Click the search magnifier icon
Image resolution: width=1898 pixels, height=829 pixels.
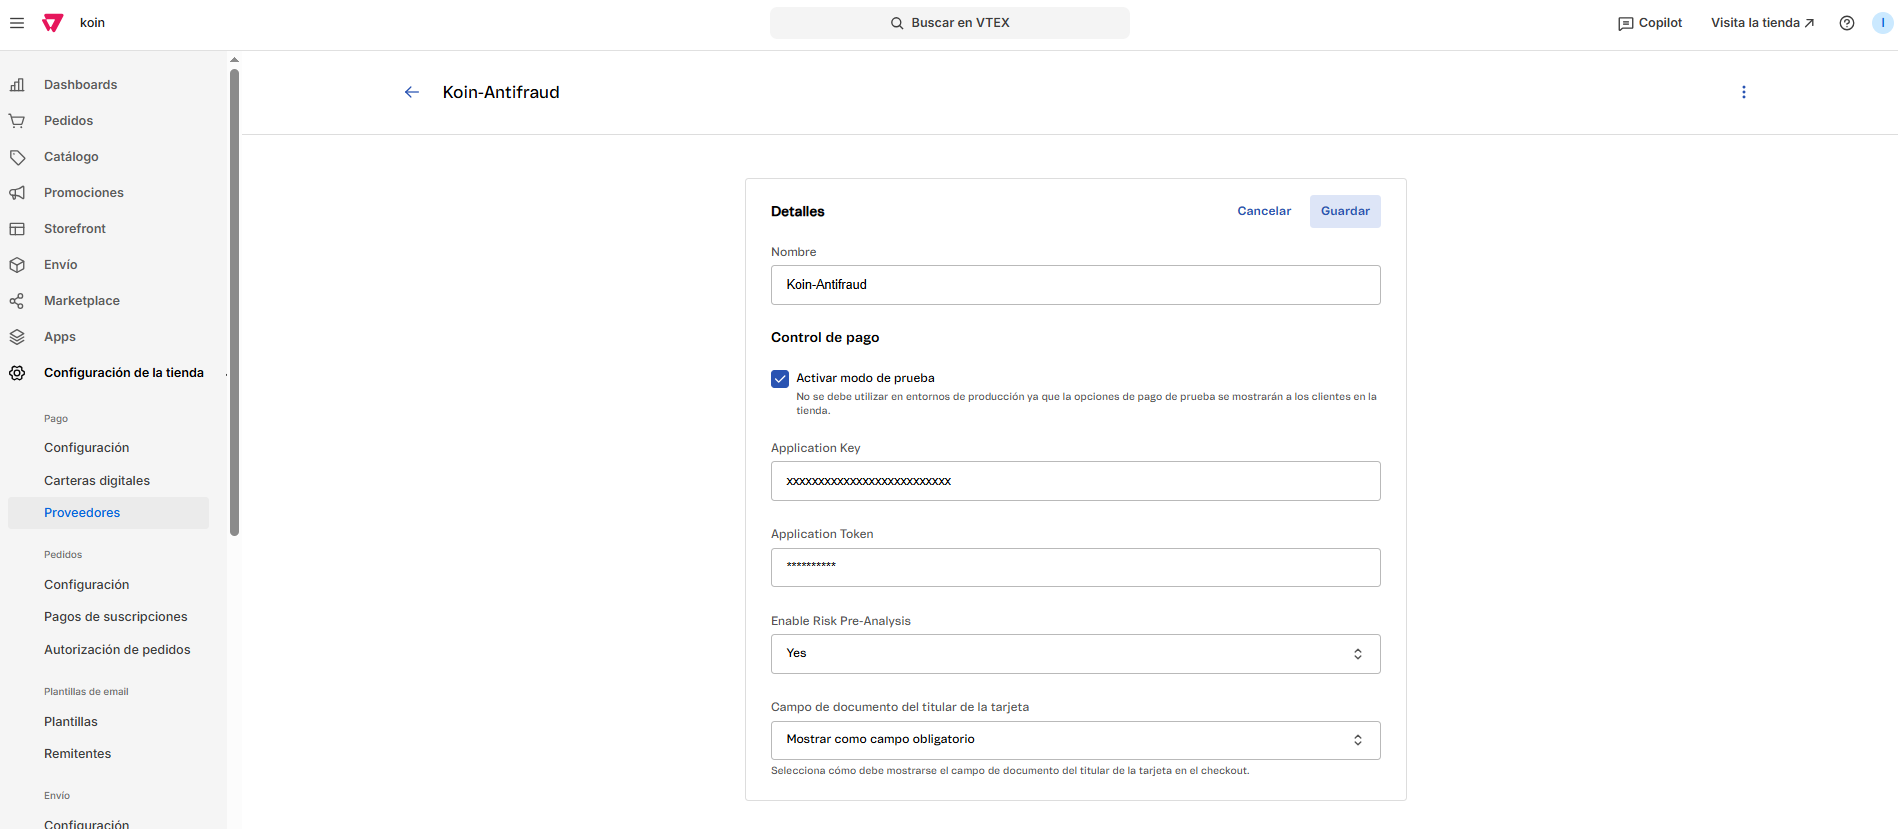tap(897, 23)
